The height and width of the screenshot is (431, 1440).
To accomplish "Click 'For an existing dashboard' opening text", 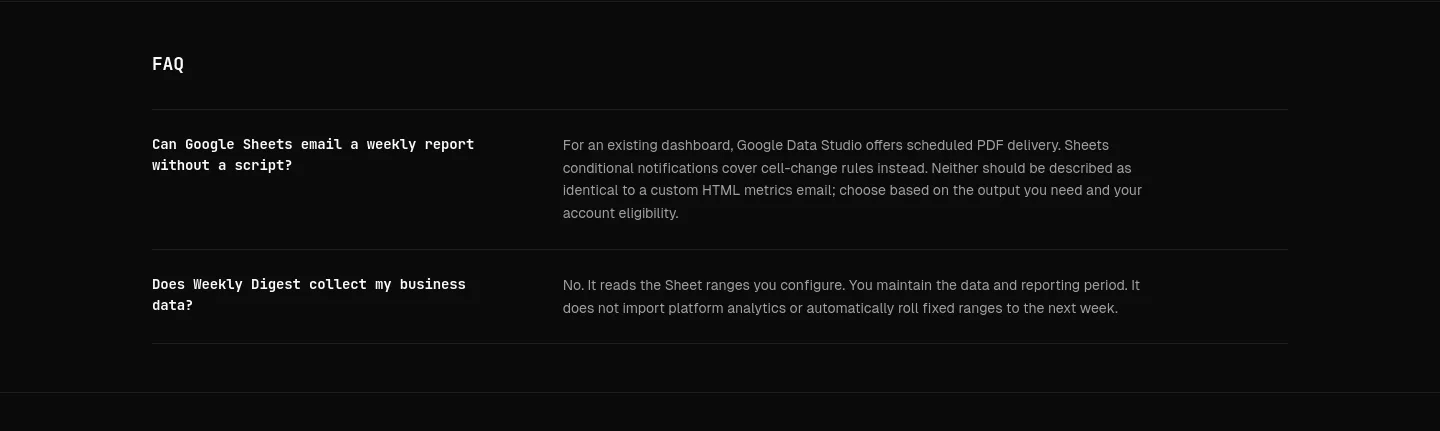I will [647, 145].
